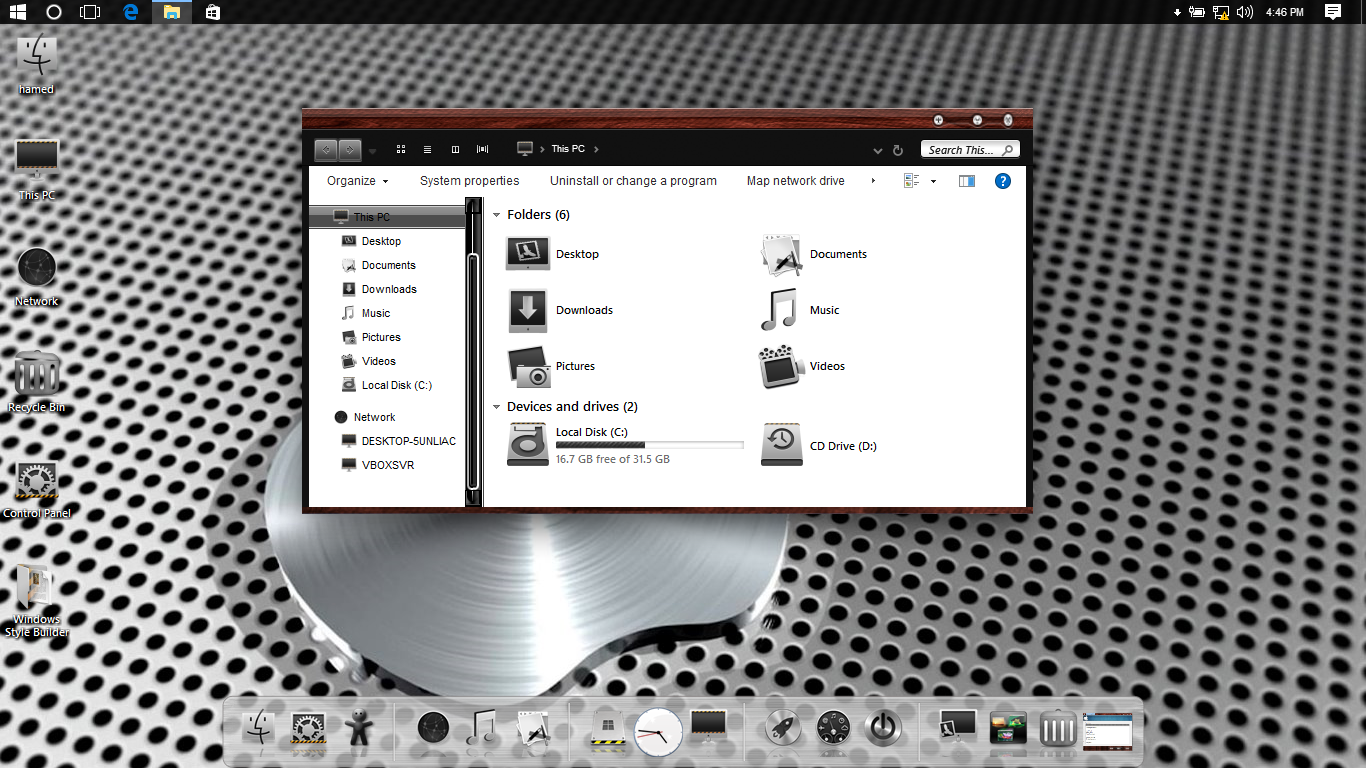Open the Music icon in the dock

[x=483, y=728]
